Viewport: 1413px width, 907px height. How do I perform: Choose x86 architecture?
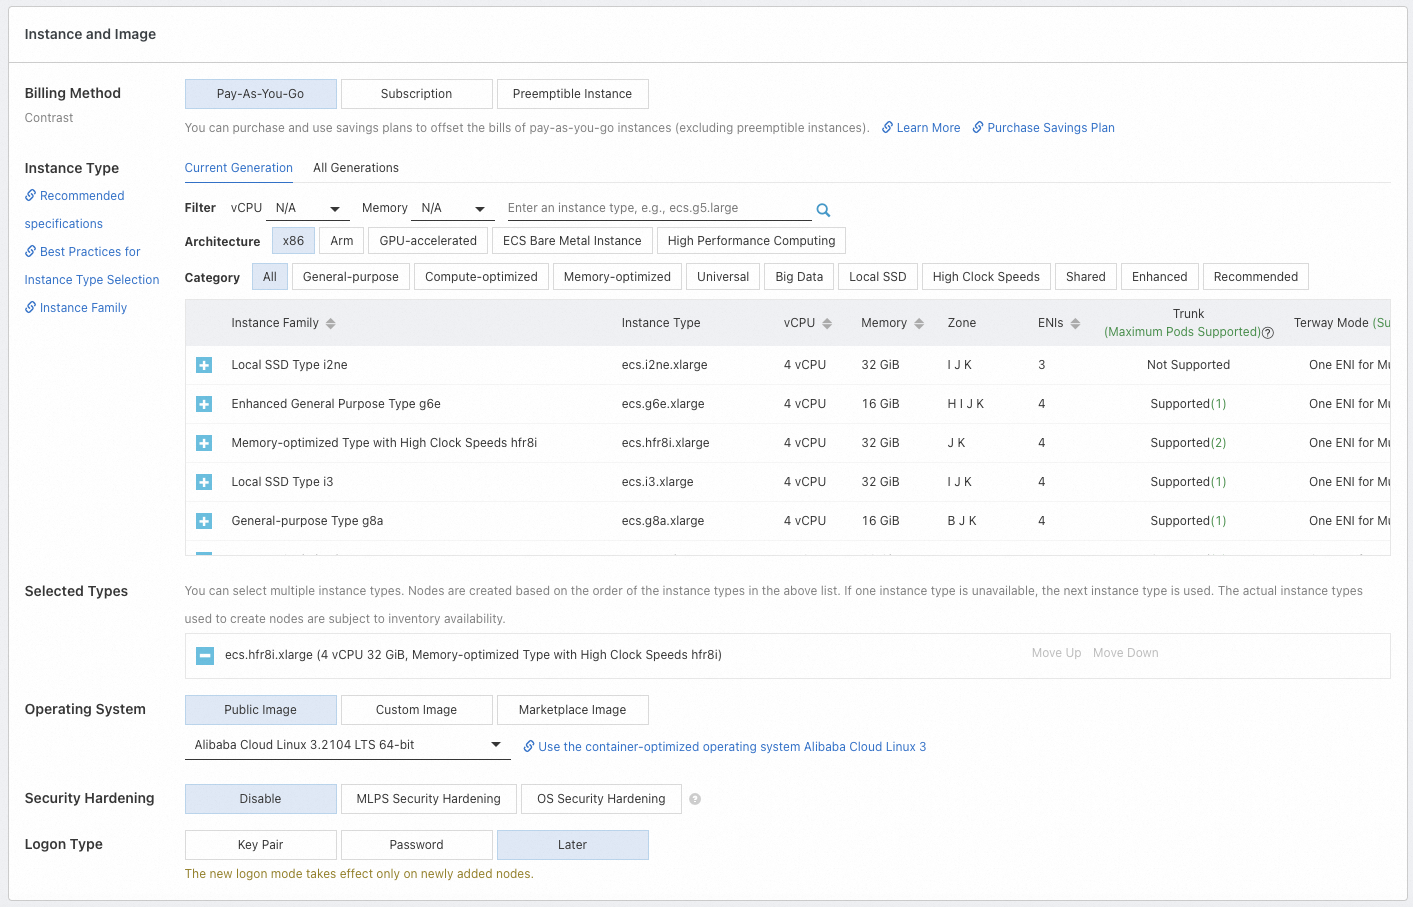coord(293,241)
